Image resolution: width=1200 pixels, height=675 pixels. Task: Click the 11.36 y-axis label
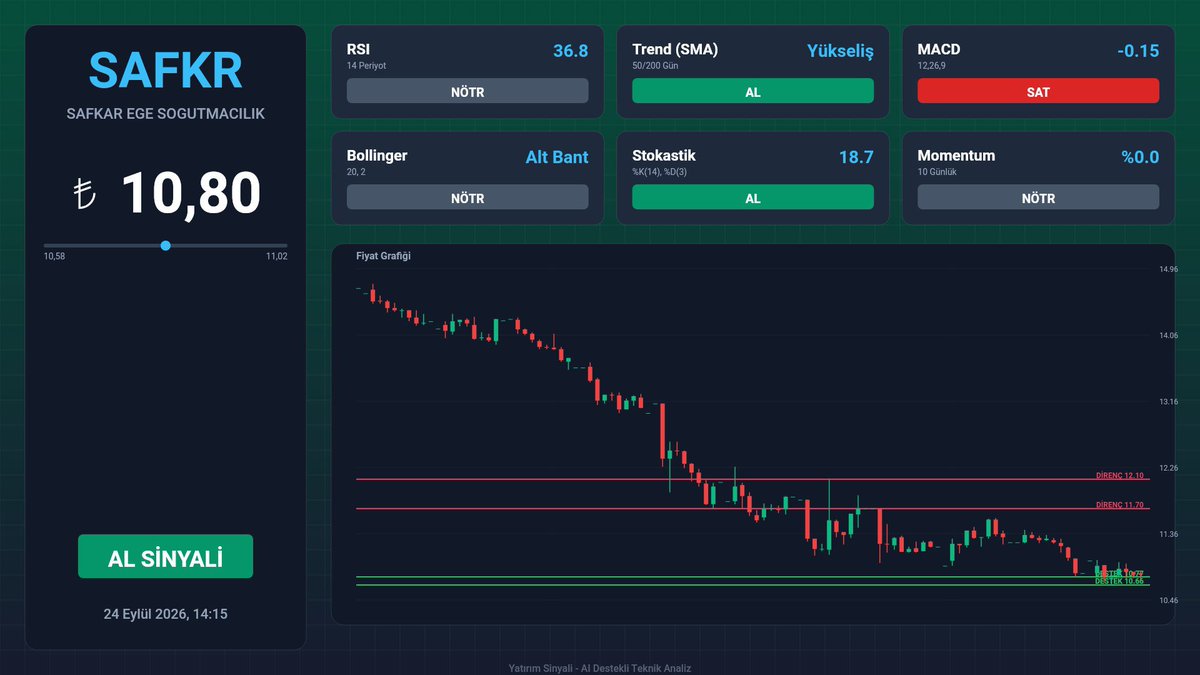[1168, 535]
